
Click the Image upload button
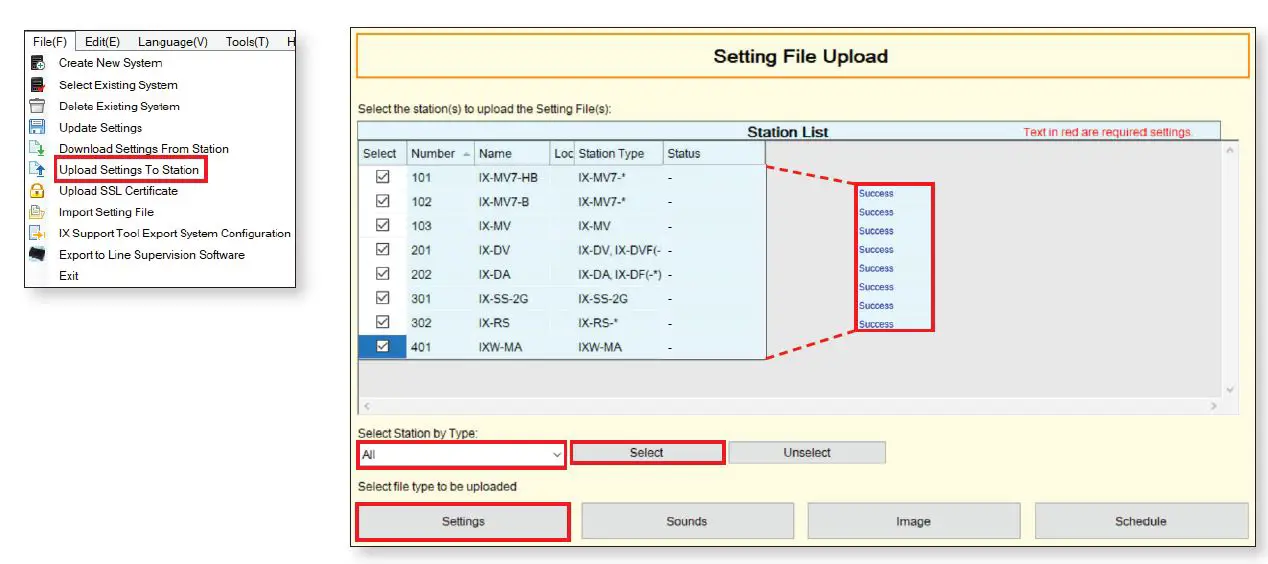(913, 521)
